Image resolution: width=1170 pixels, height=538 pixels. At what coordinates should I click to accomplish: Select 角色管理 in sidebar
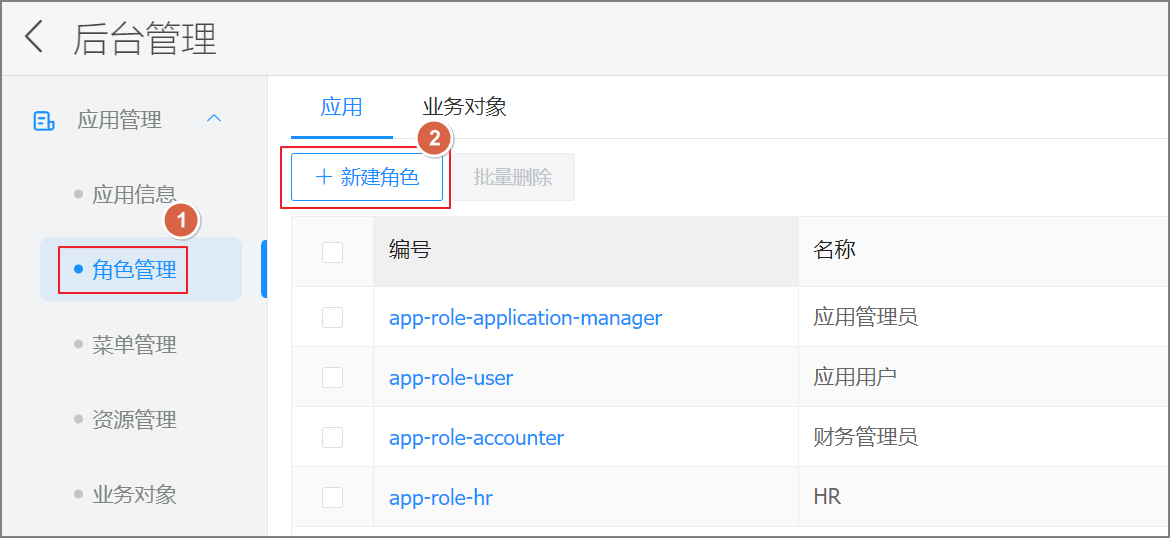coord(134,270)
